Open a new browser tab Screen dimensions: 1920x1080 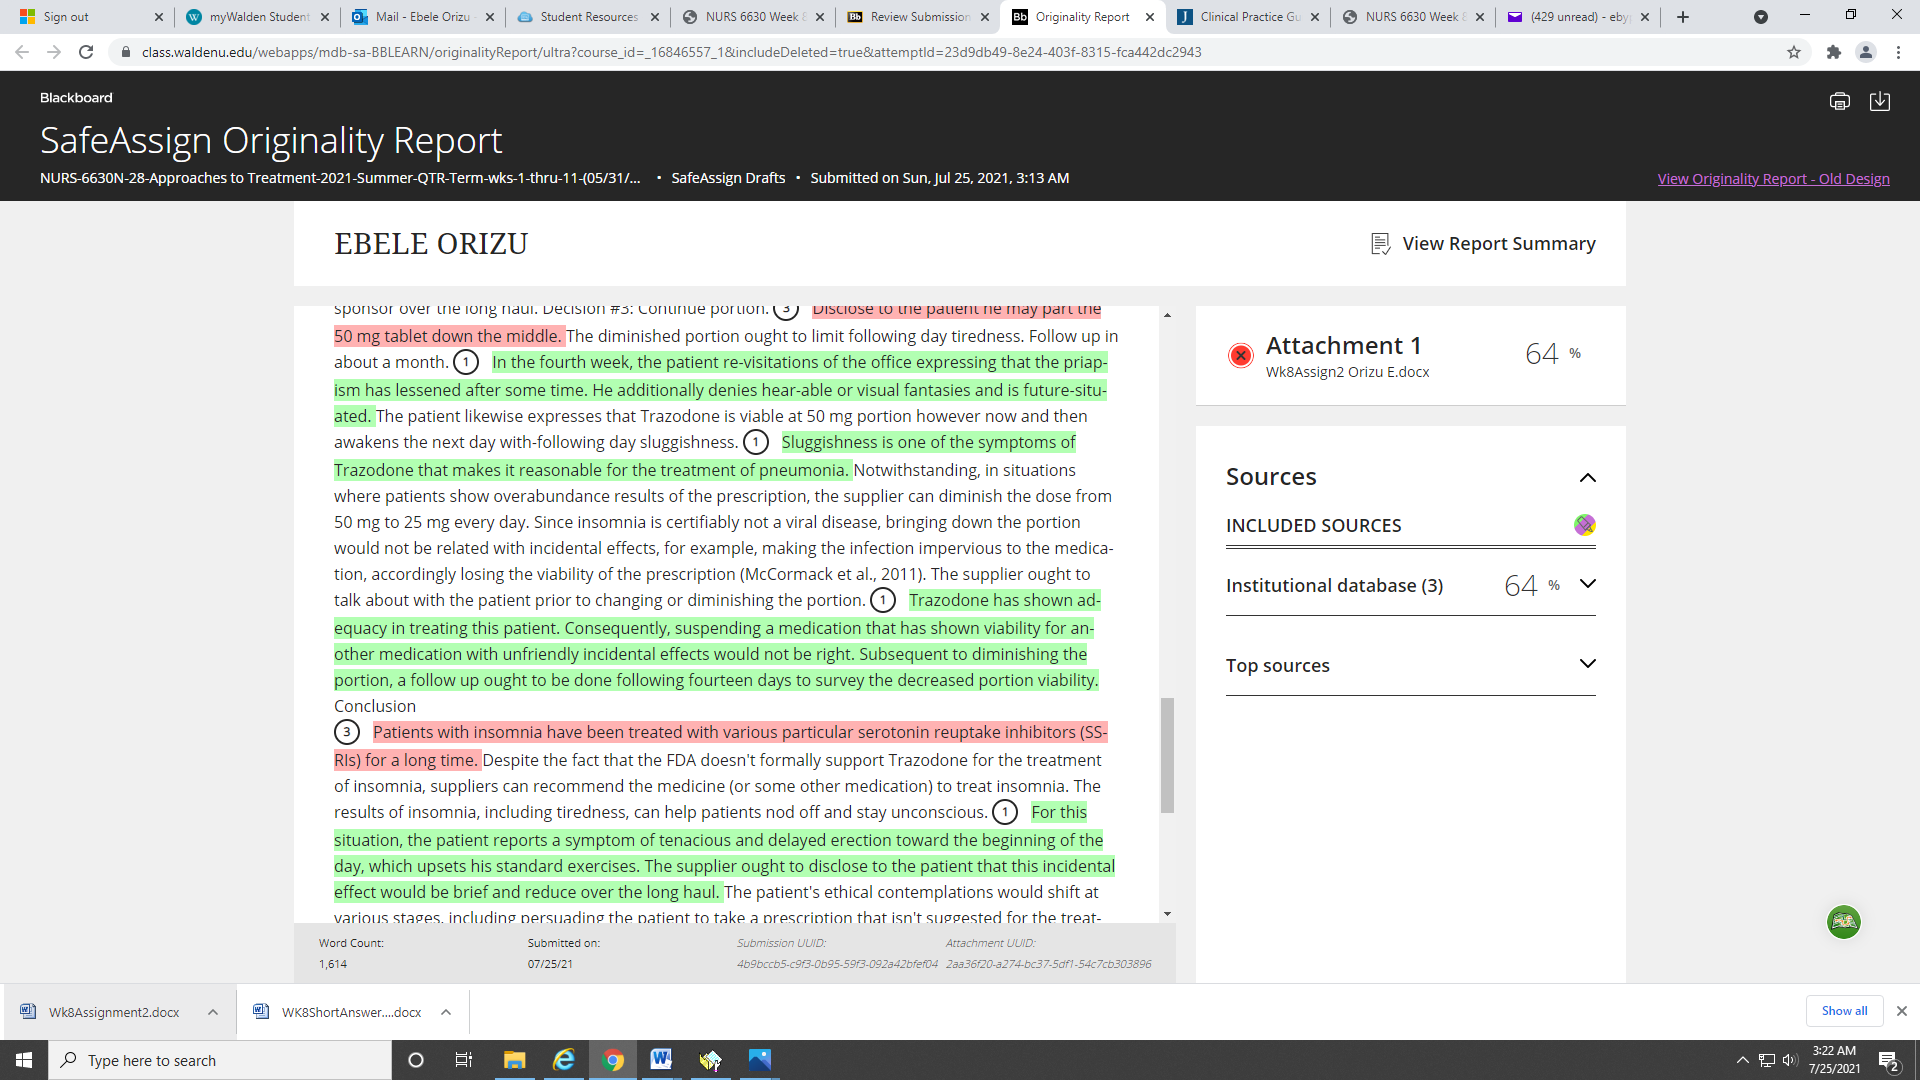pos(1683,17)
